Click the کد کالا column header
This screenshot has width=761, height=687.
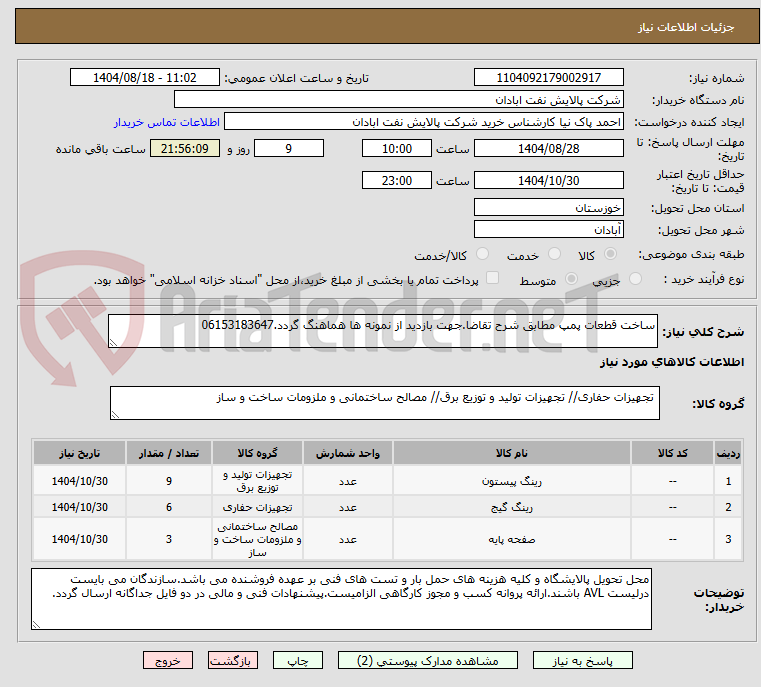coord(672,453)
